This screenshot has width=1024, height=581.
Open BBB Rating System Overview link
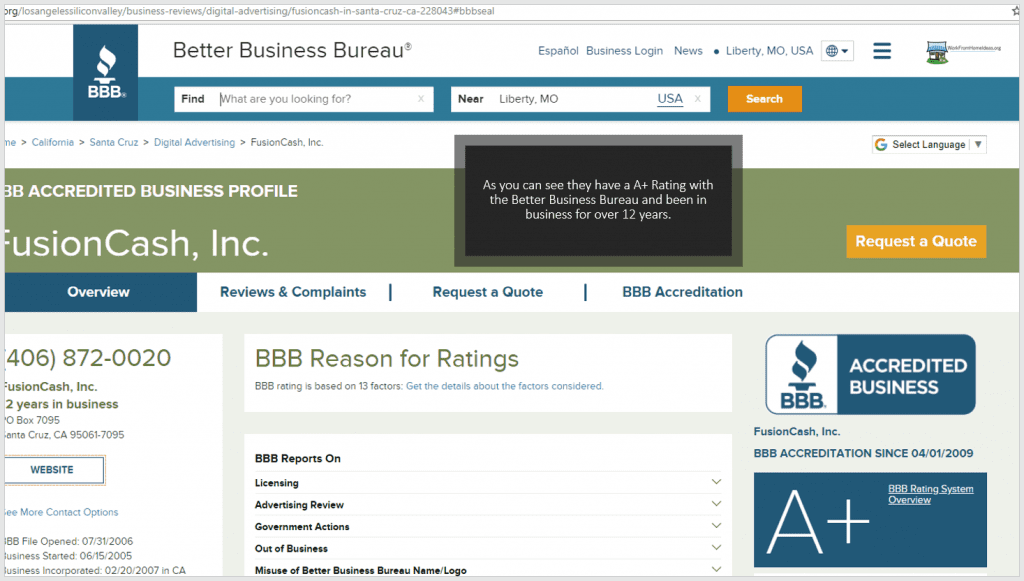pyautogui.click(x=931, y=494)
